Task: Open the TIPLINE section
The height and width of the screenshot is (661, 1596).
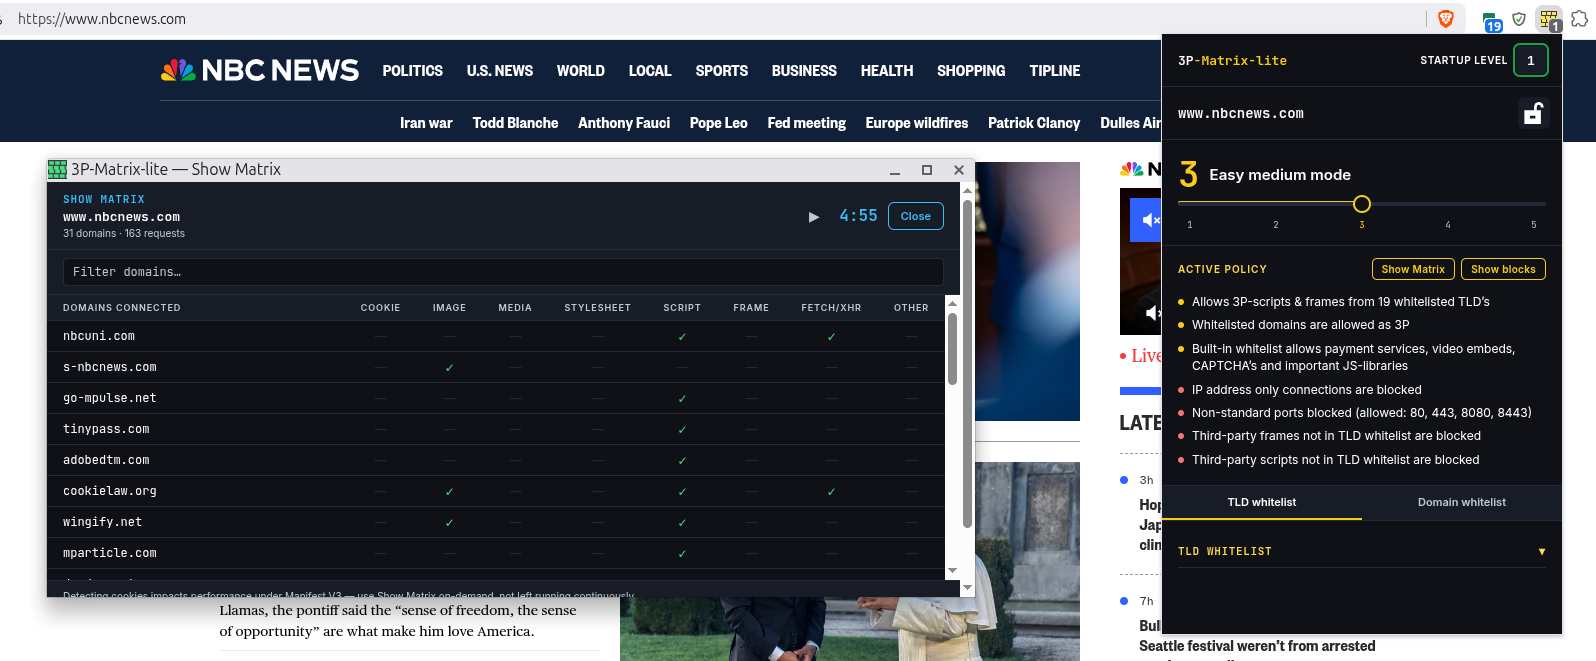Action: click(1055, 71)
